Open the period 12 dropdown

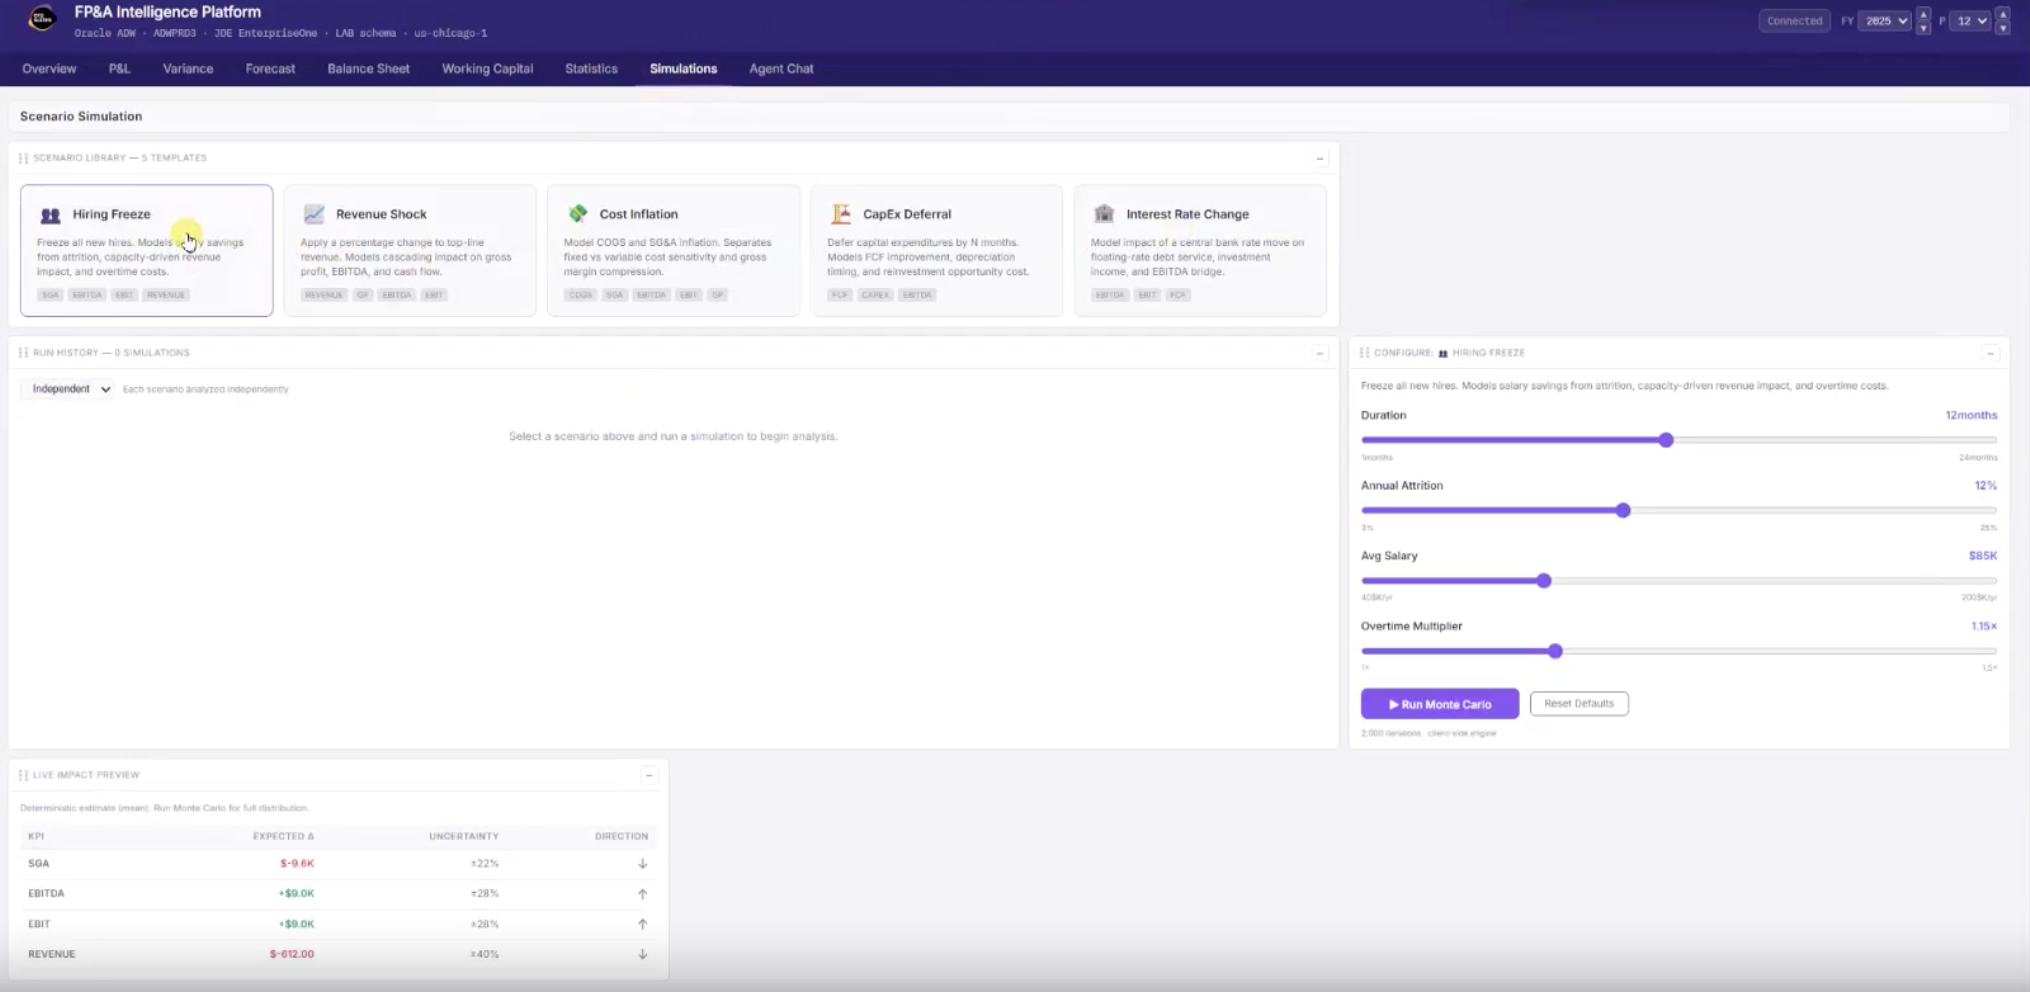tap(1971, 21)
